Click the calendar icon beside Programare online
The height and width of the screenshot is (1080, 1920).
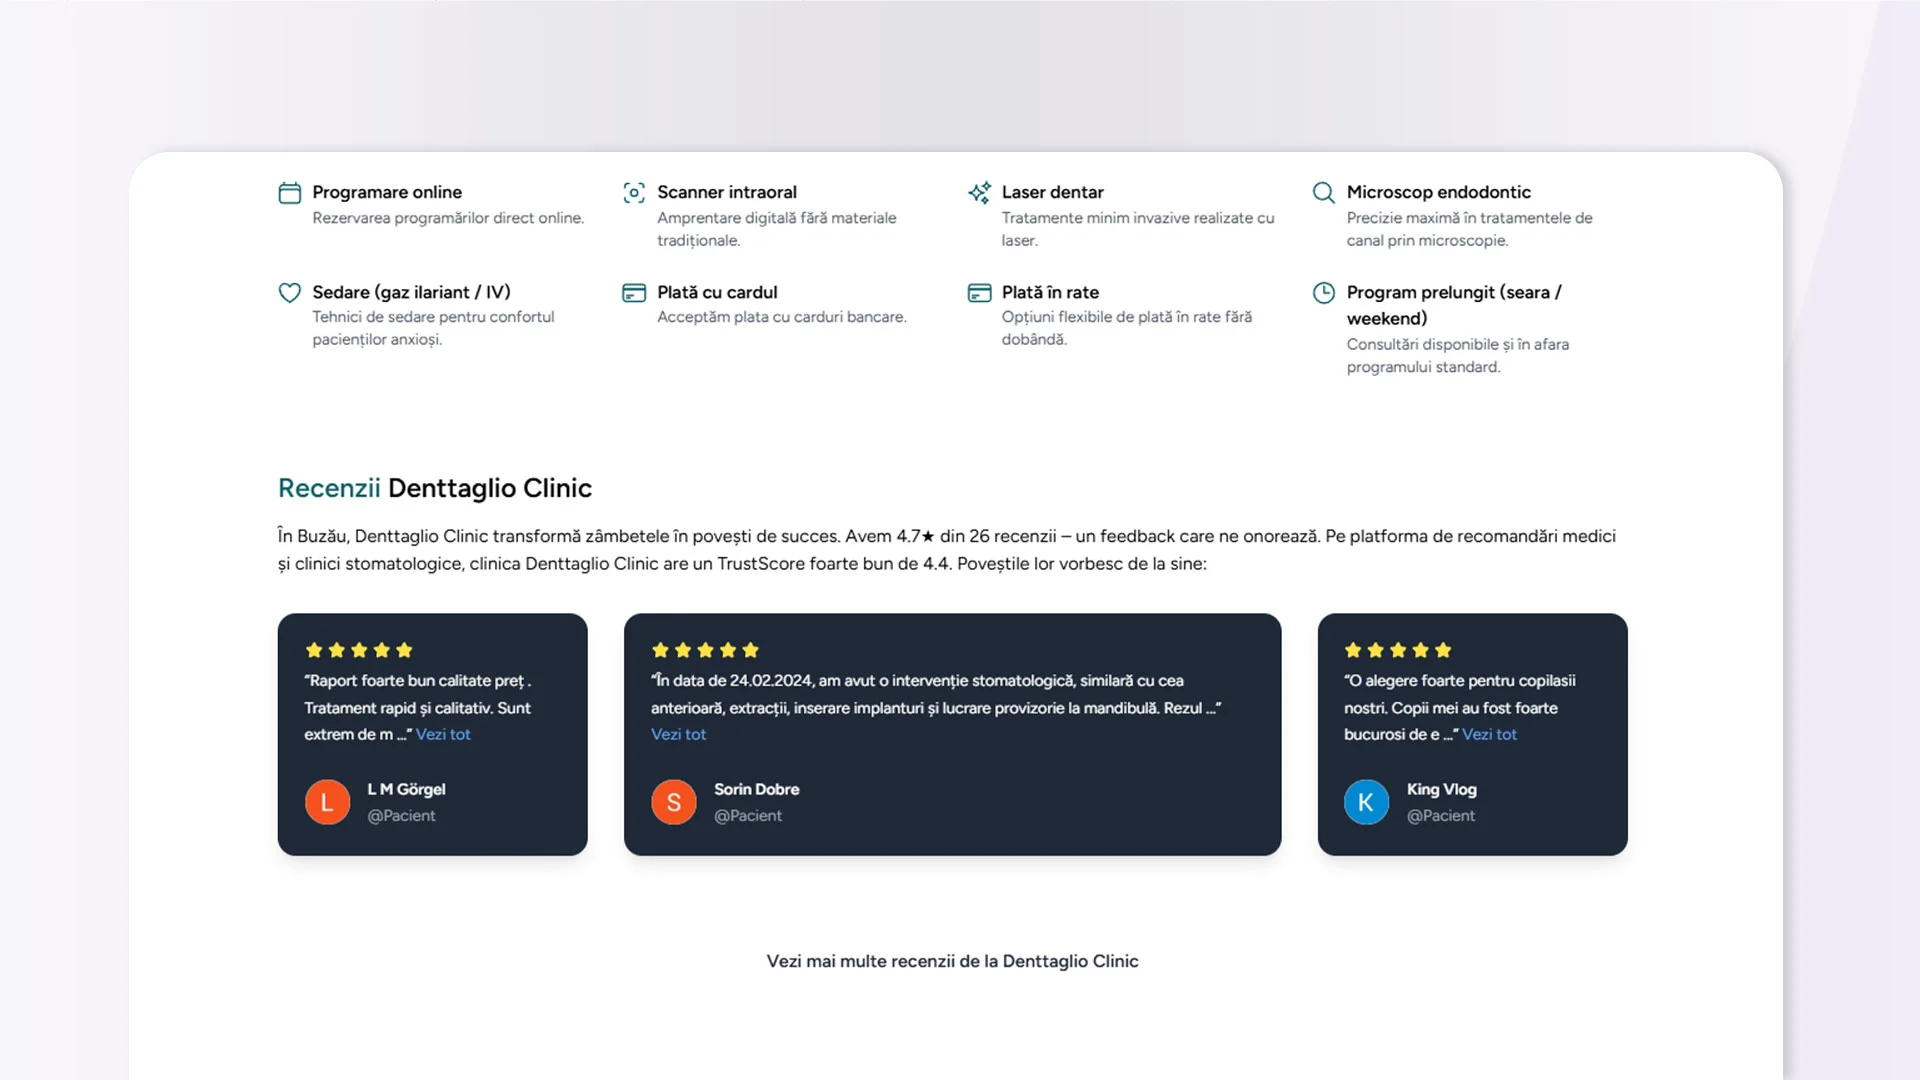click(x=289, y=193)
